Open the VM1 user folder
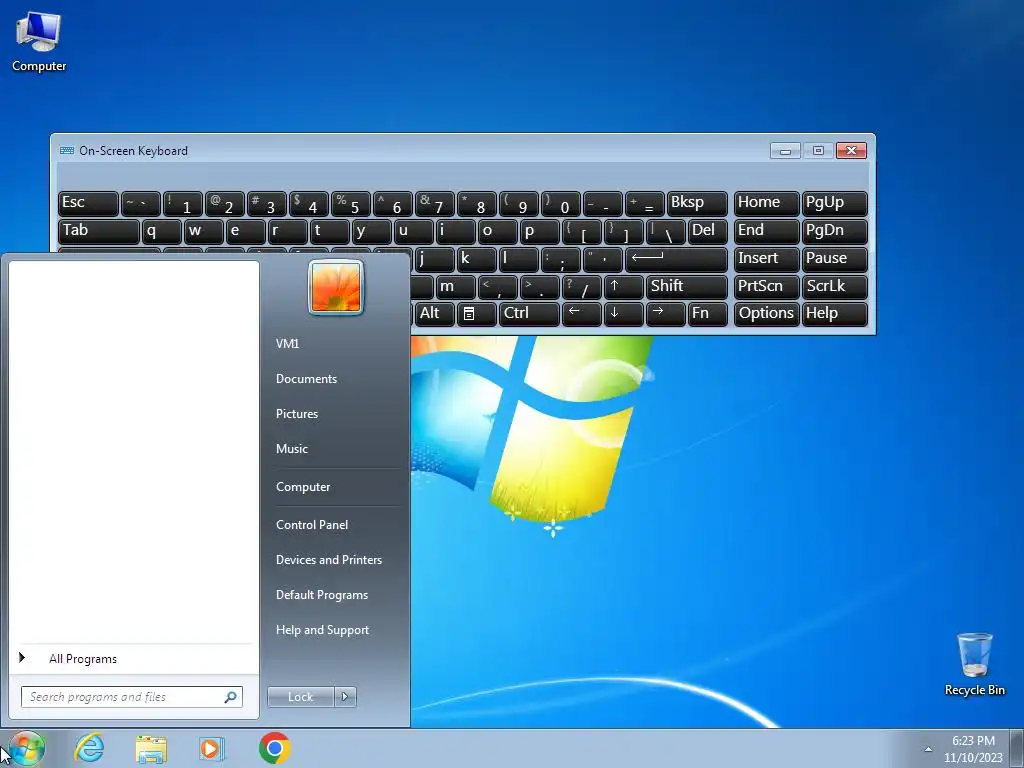The image size is (1024, 768). click(x=287, y=344)
